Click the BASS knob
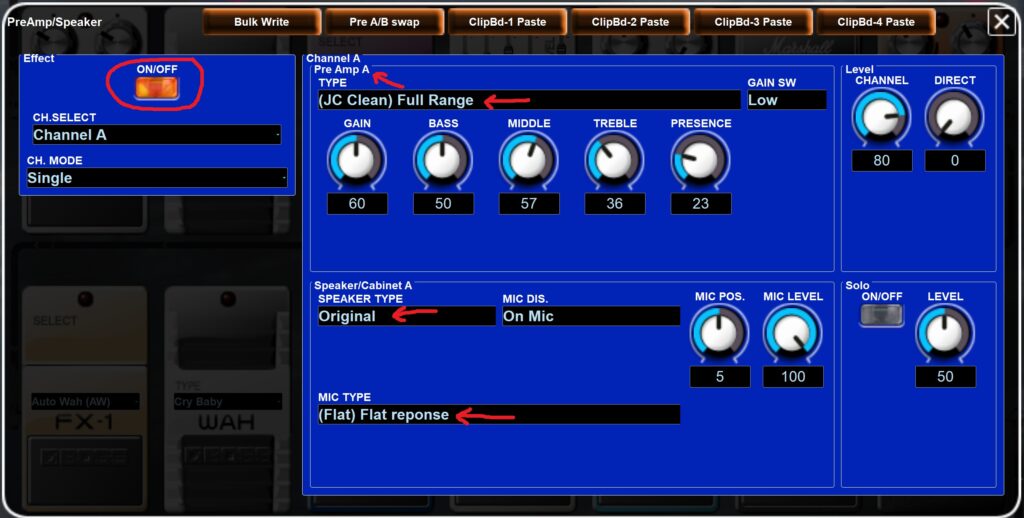 tap(443, 159)
